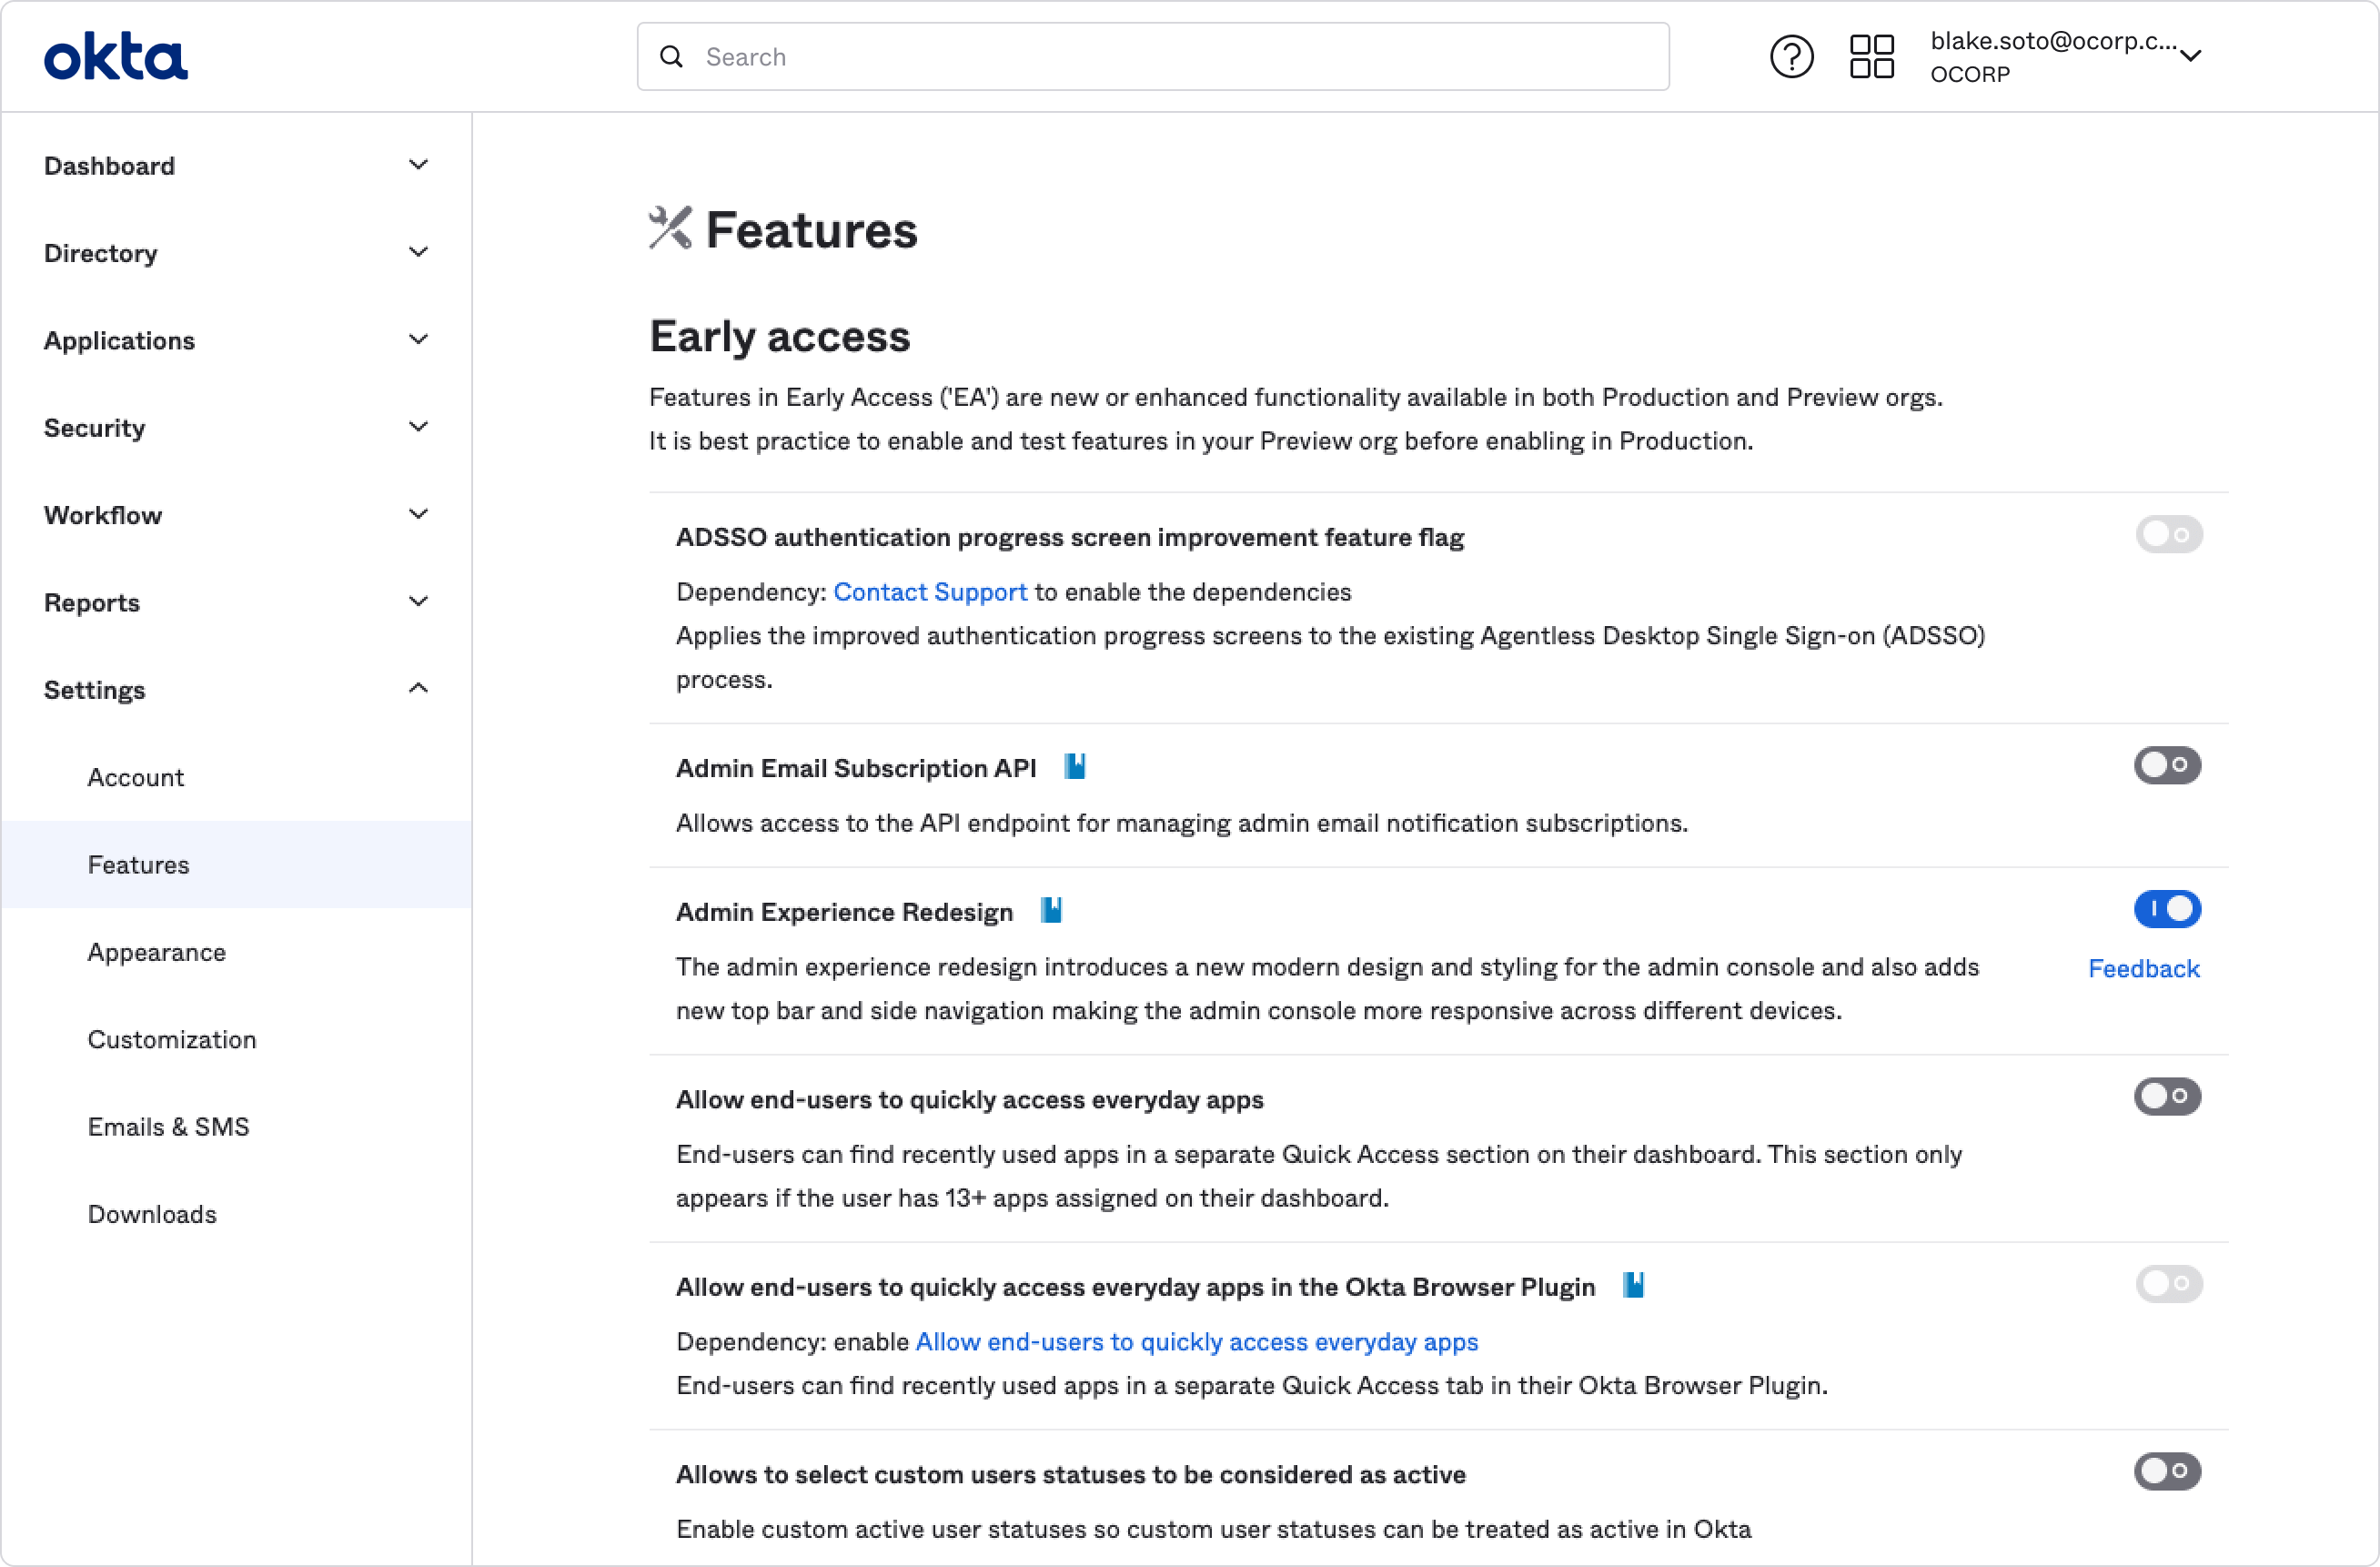This screenshot has width=2380, height=1567.
Task: Enable custom user statuses considered active toggle
Action: pyautogui.click(x=2166, y=1471)
